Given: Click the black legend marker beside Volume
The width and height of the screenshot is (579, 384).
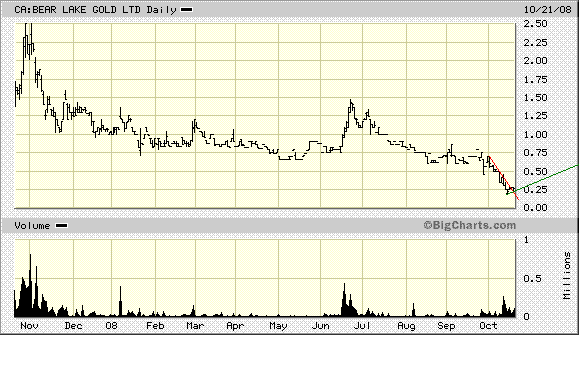Looking at the screenshot, I should point(61,226).
